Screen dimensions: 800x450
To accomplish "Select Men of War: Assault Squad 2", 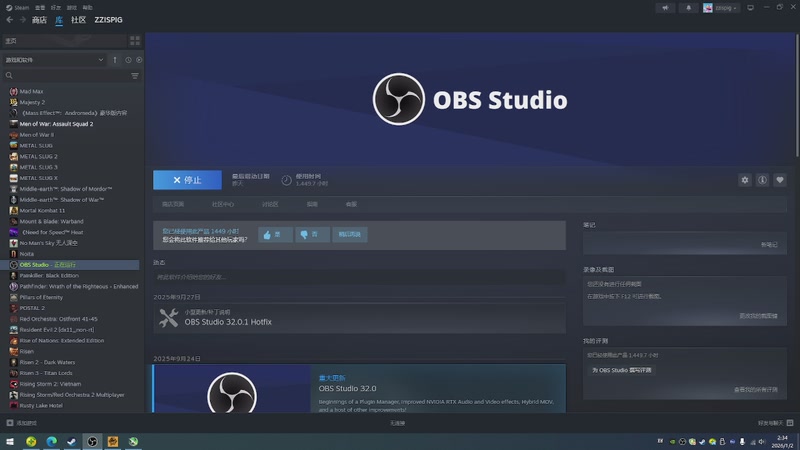I will click(x=56, y=124).
